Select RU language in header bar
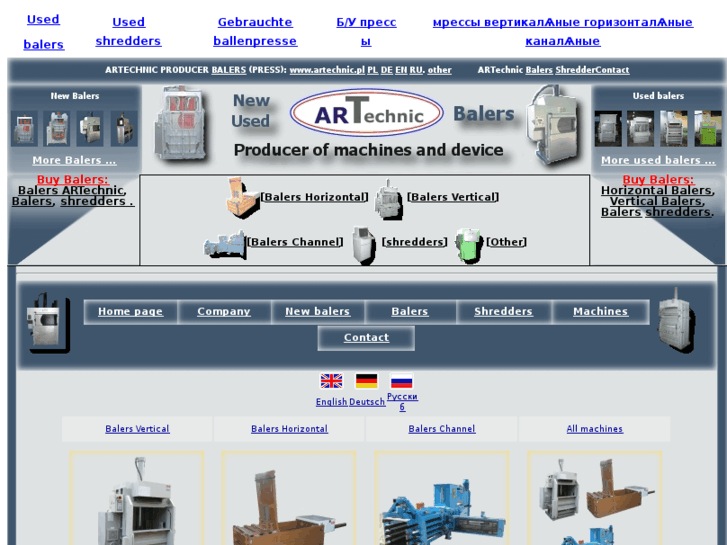The image size is (727, 545). click(415, 70)
